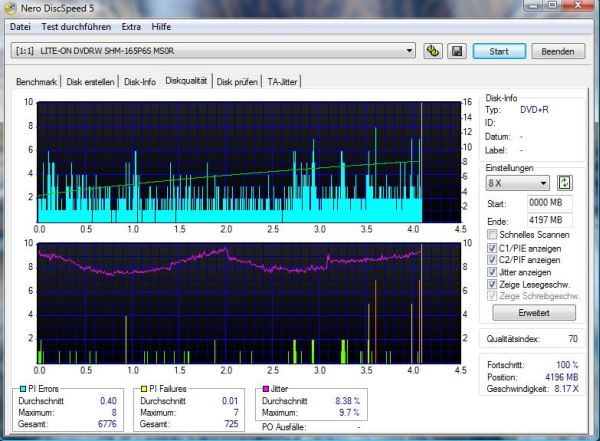The image size is (600, 441).
Task: Click the Jitter Maximum value 9.7 %
Action: point(349,413)
